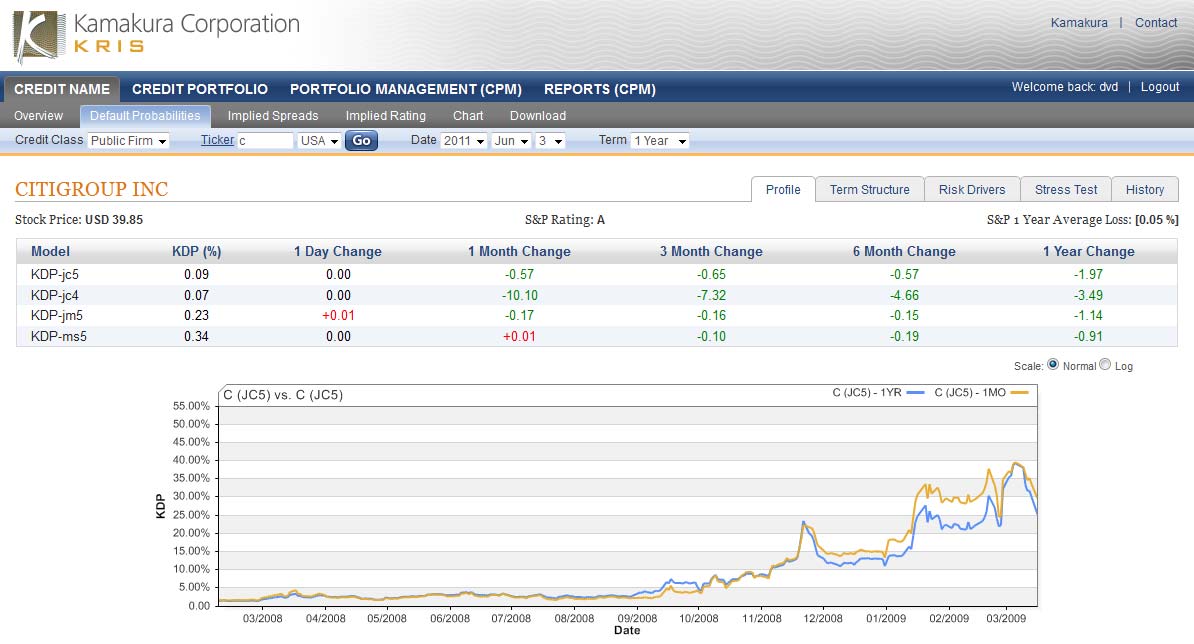Click the 1 Month Change column header

519,251
